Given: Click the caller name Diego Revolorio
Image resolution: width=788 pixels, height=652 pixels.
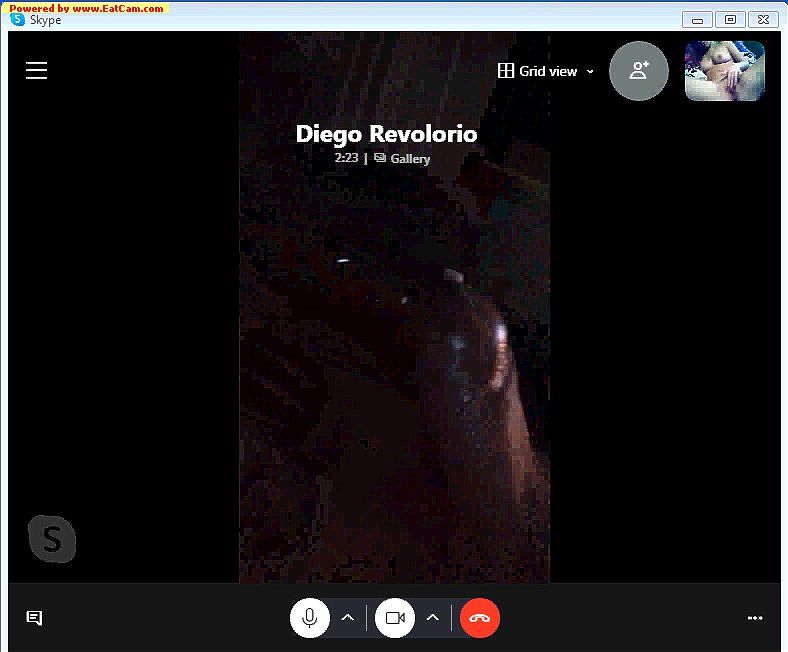Looking at the screenshot, I should (x=386, y=134).
